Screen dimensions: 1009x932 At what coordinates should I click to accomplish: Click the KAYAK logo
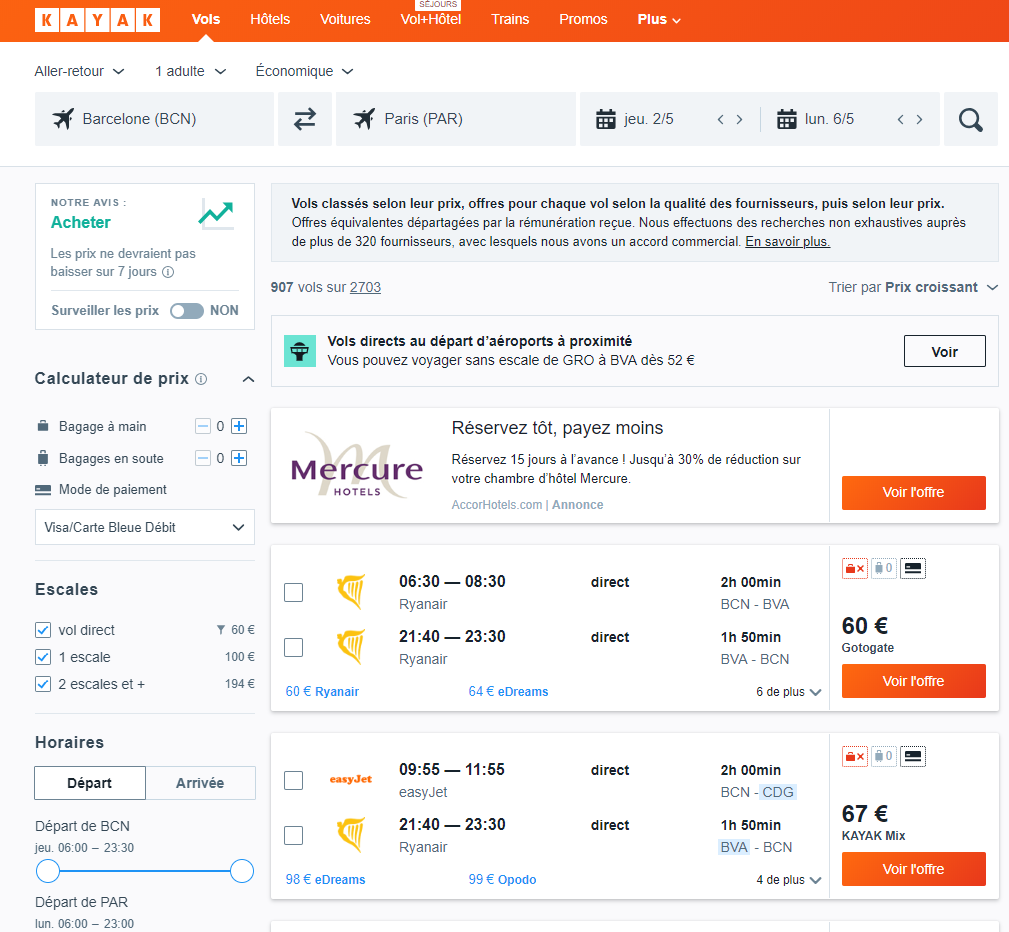97,20
